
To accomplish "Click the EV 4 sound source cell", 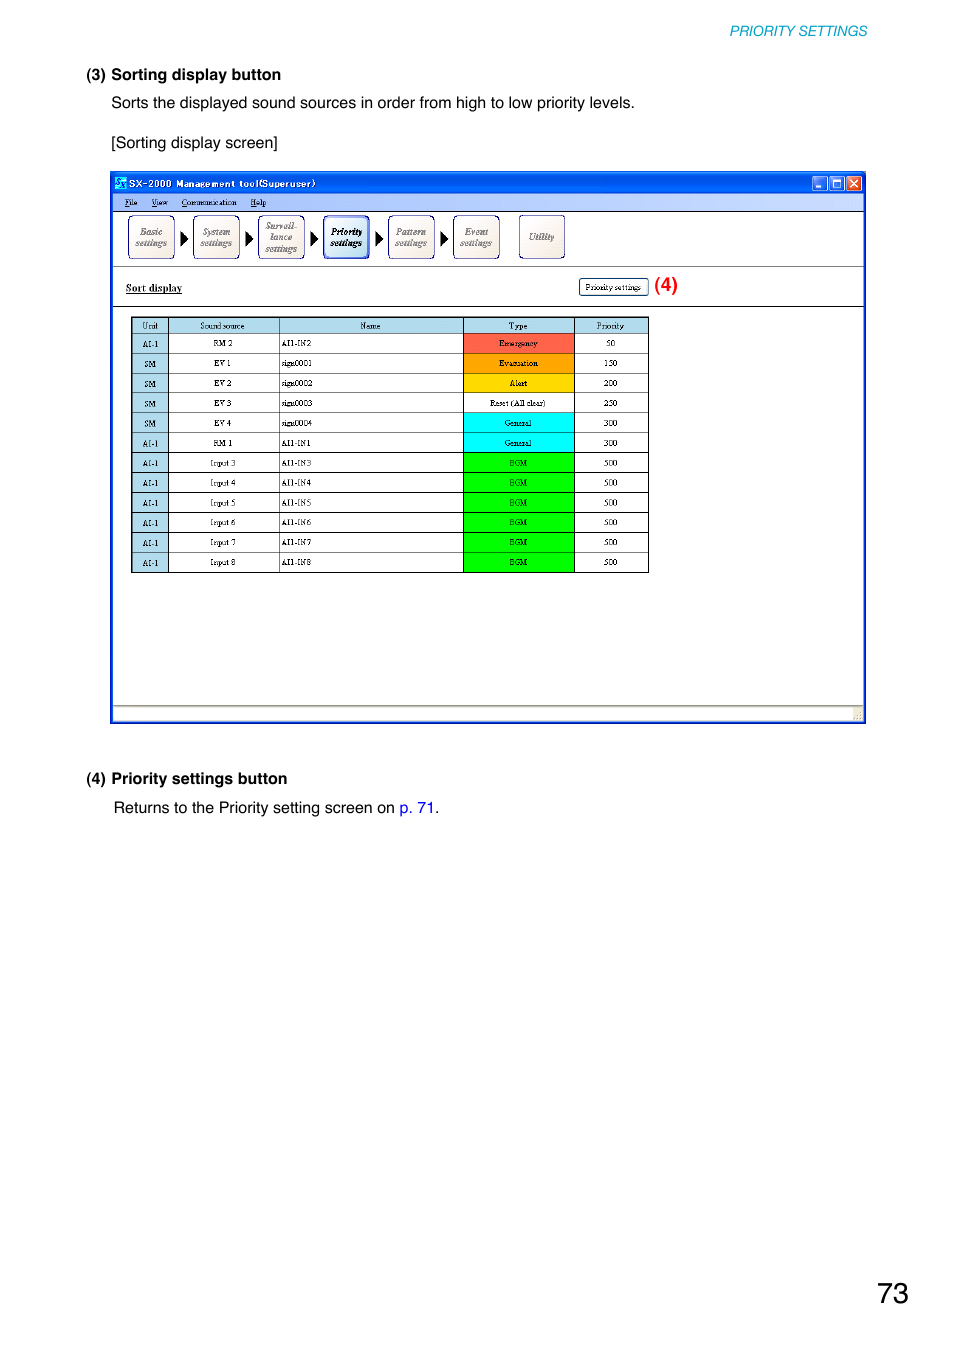I will (224, 424).
